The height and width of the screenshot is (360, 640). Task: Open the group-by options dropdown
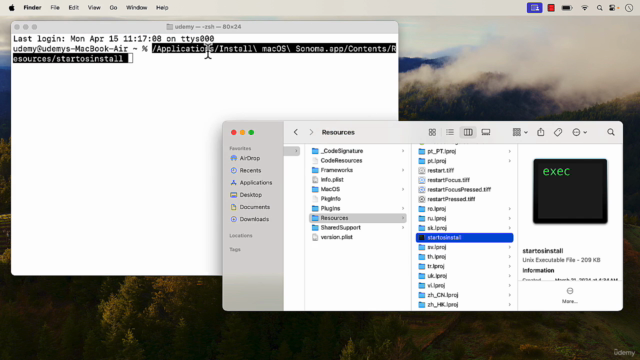tap(520, 132)
